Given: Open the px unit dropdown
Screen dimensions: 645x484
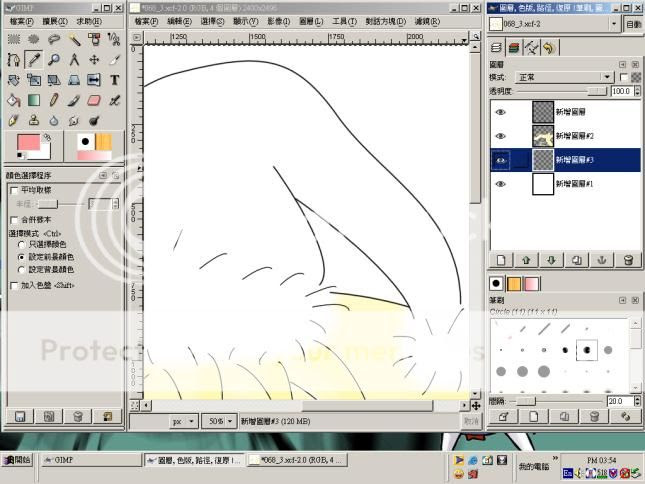Looking at the screenshot, I should pos(183,421).
